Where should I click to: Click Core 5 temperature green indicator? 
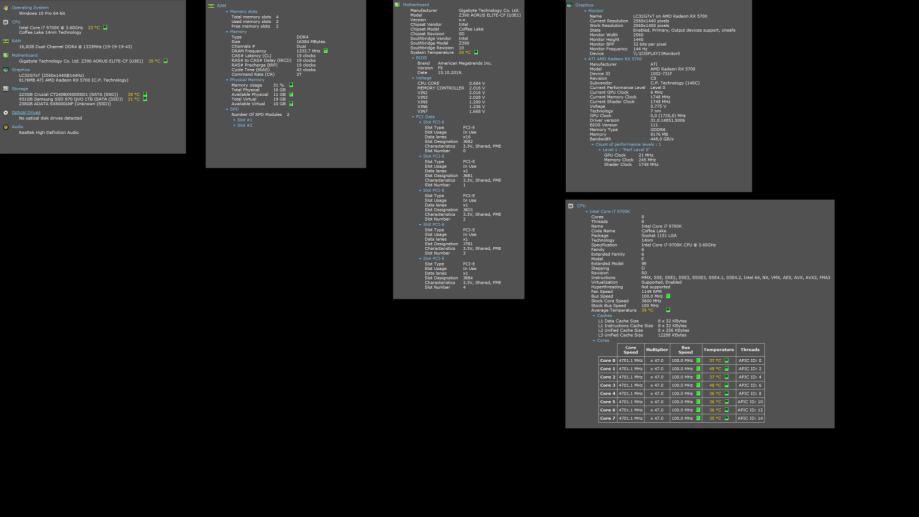click(x=727, y=402)
